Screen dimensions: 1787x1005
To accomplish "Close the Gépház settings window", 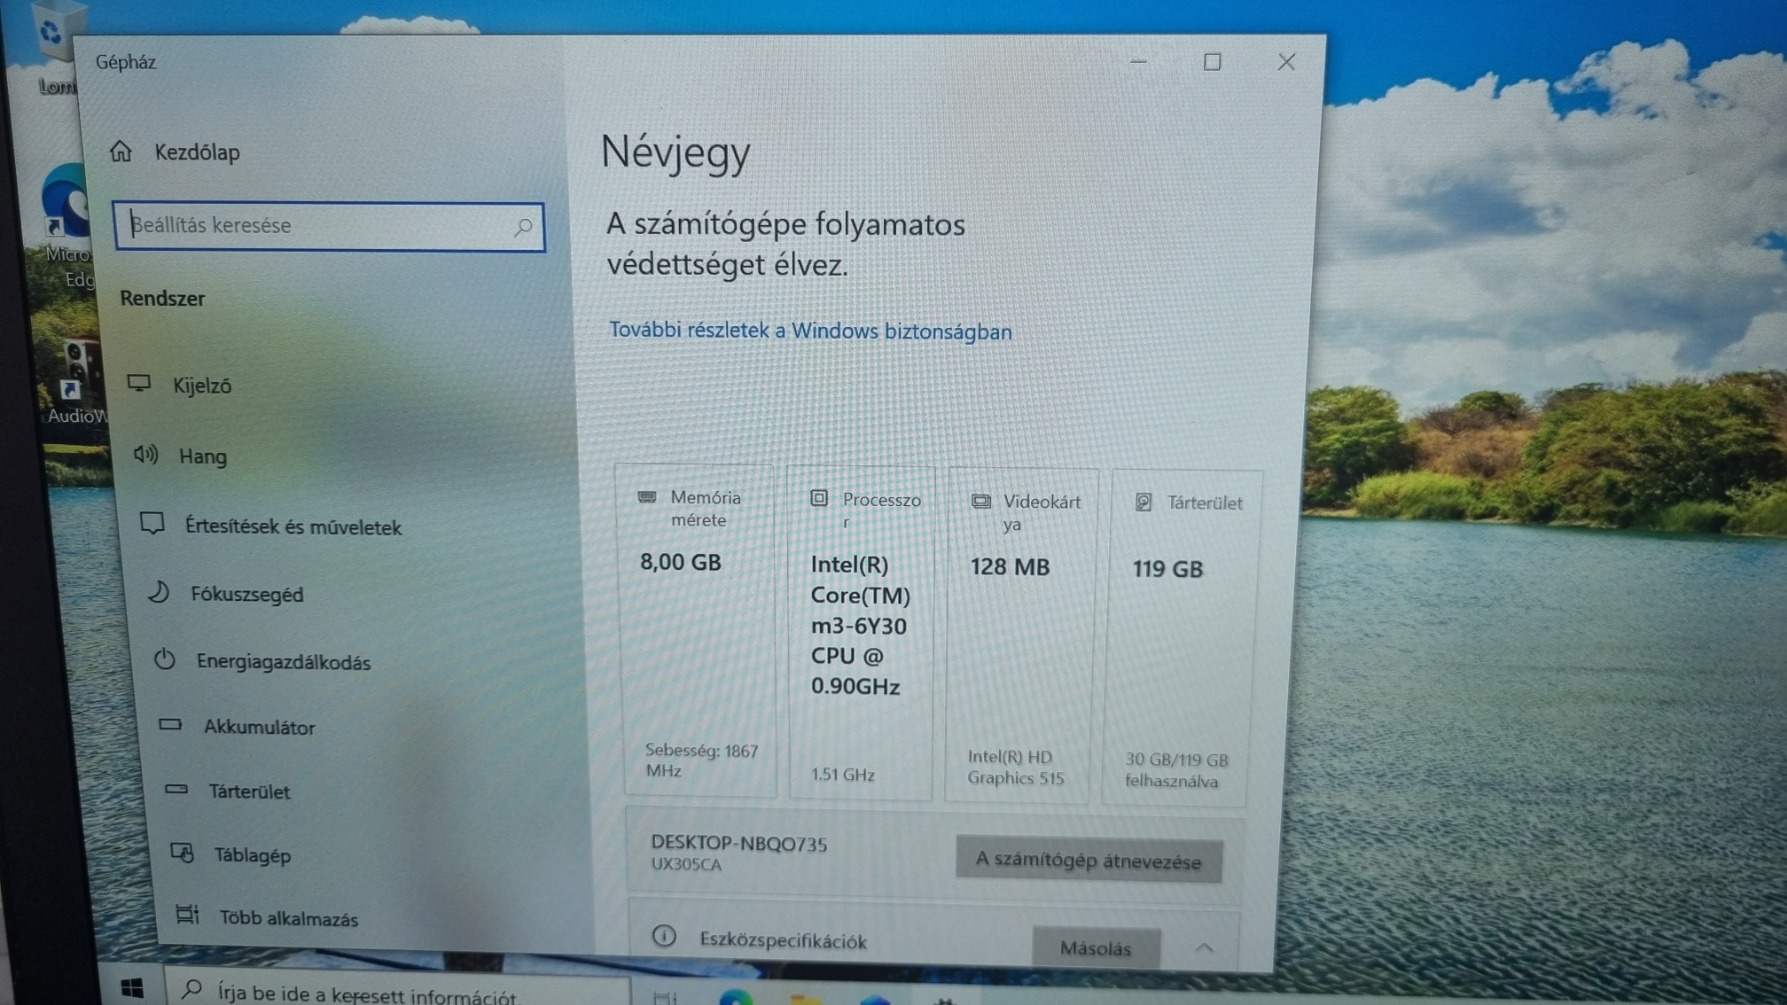I will (1286, 62).
